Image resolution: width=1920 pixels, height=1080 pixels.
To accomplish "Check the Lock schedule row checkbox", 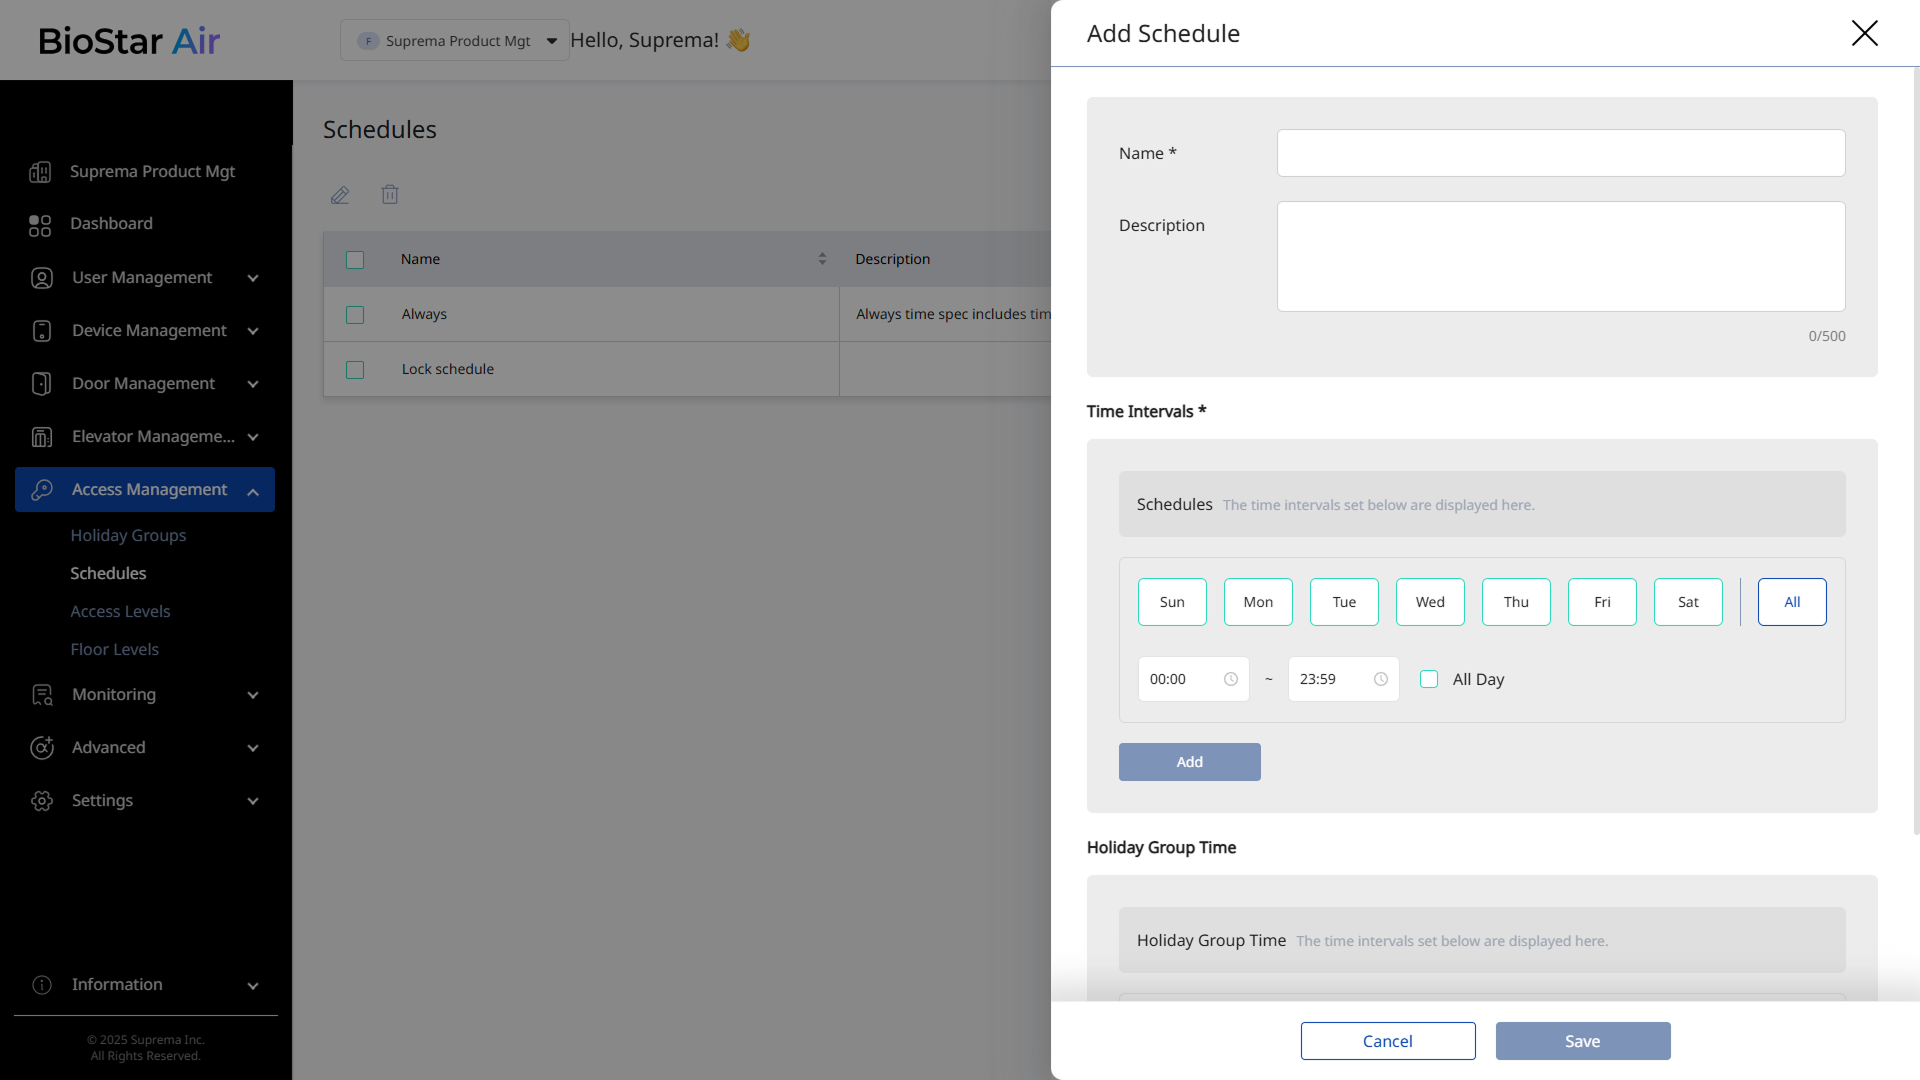I will [355, 370].
